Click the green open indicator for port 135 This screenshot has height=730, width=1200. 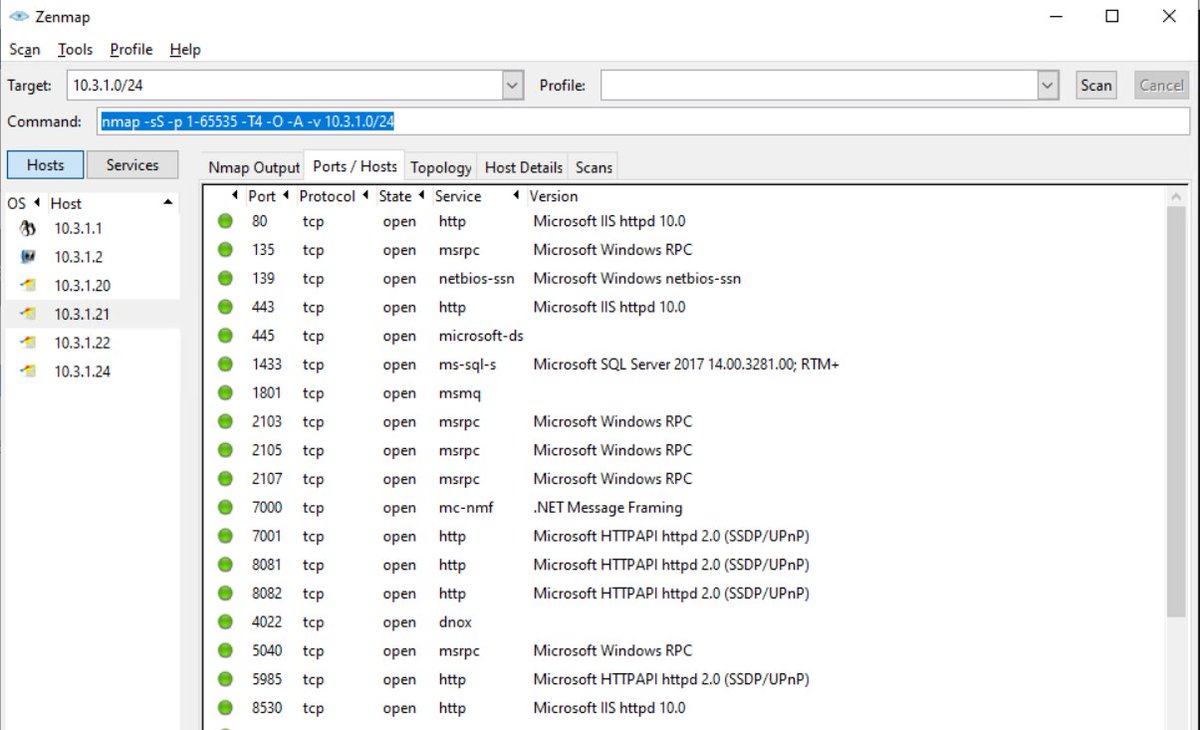[226, 250]
